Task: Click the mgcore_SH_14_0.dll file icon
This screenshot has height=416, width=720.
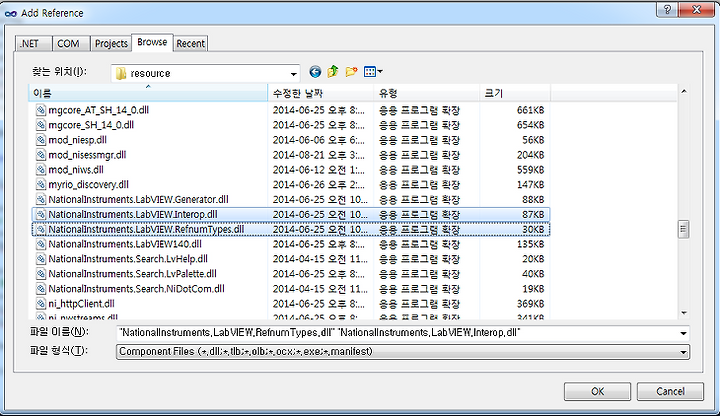Action: [41, 125]
